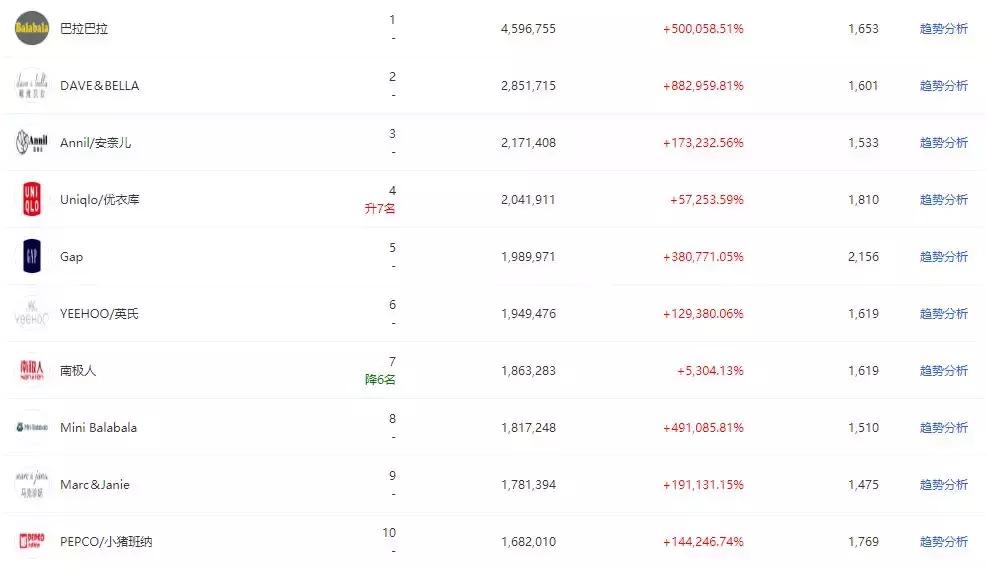Viewport: 988px width, 569px height.
Task: Click the PEPCO brand logo icon
Action: coord(31,542)
